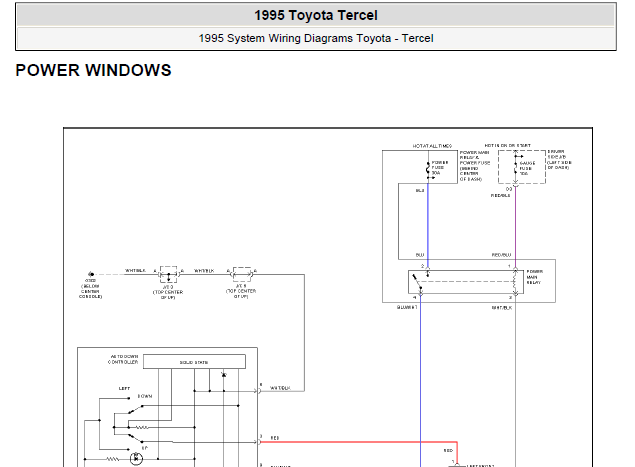Click the WHT/BLK label at switch connector pin 4
Image resolution: width=635 pixels, height=467 pixels.
(280, 388)
